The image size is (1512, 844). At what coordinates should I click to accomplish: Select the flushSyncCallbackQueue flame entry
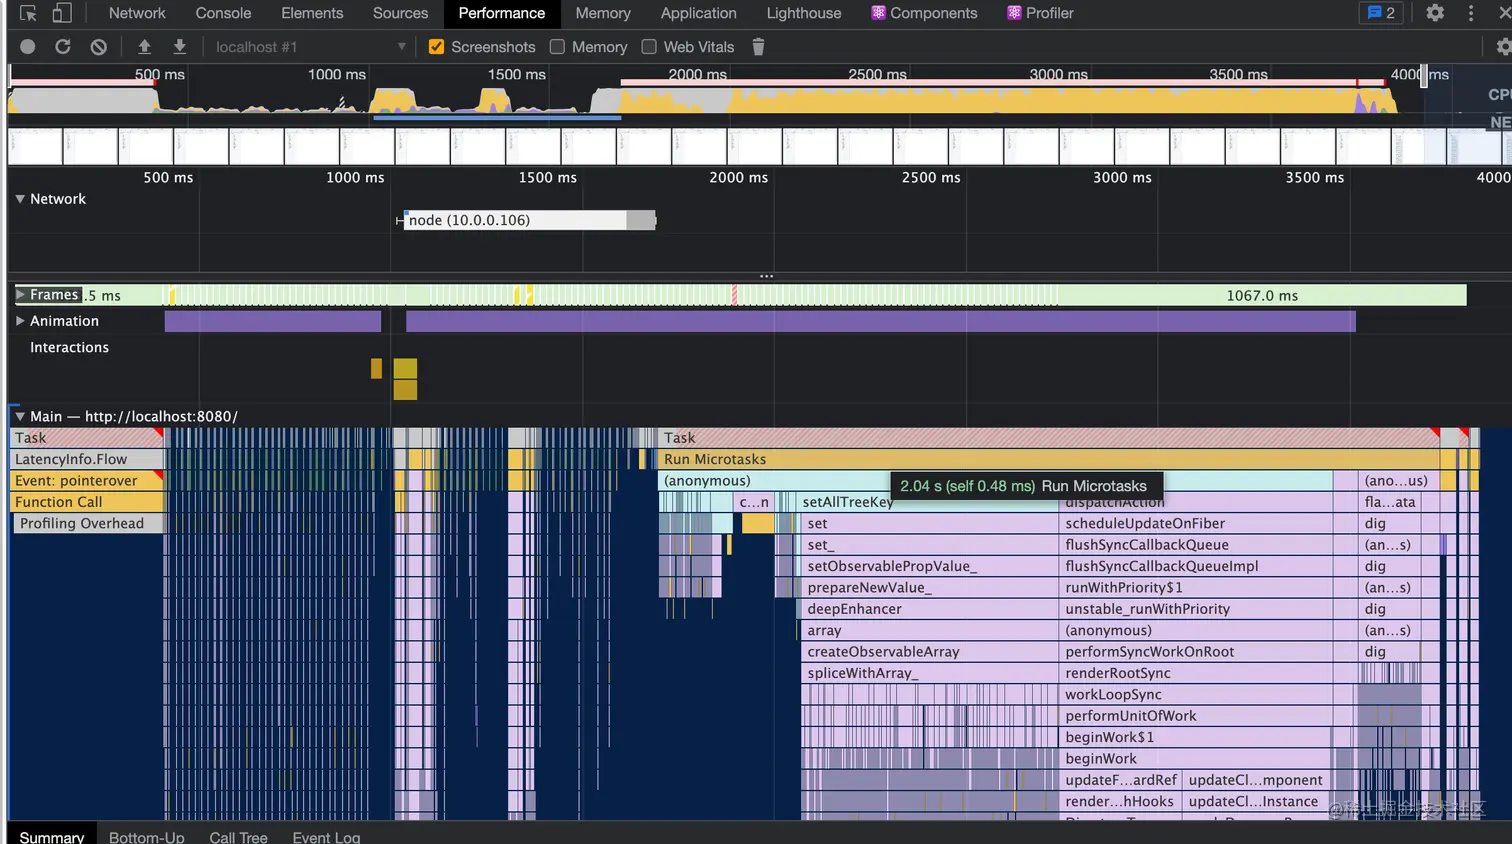tap(1195, 545)
